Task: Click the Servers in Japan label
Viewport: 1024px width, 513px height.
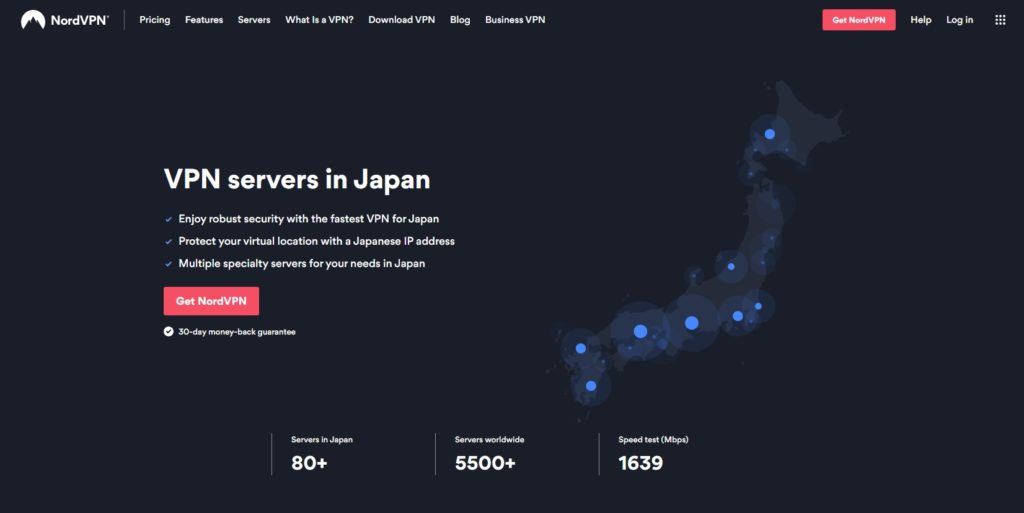Action: [322, 440]
